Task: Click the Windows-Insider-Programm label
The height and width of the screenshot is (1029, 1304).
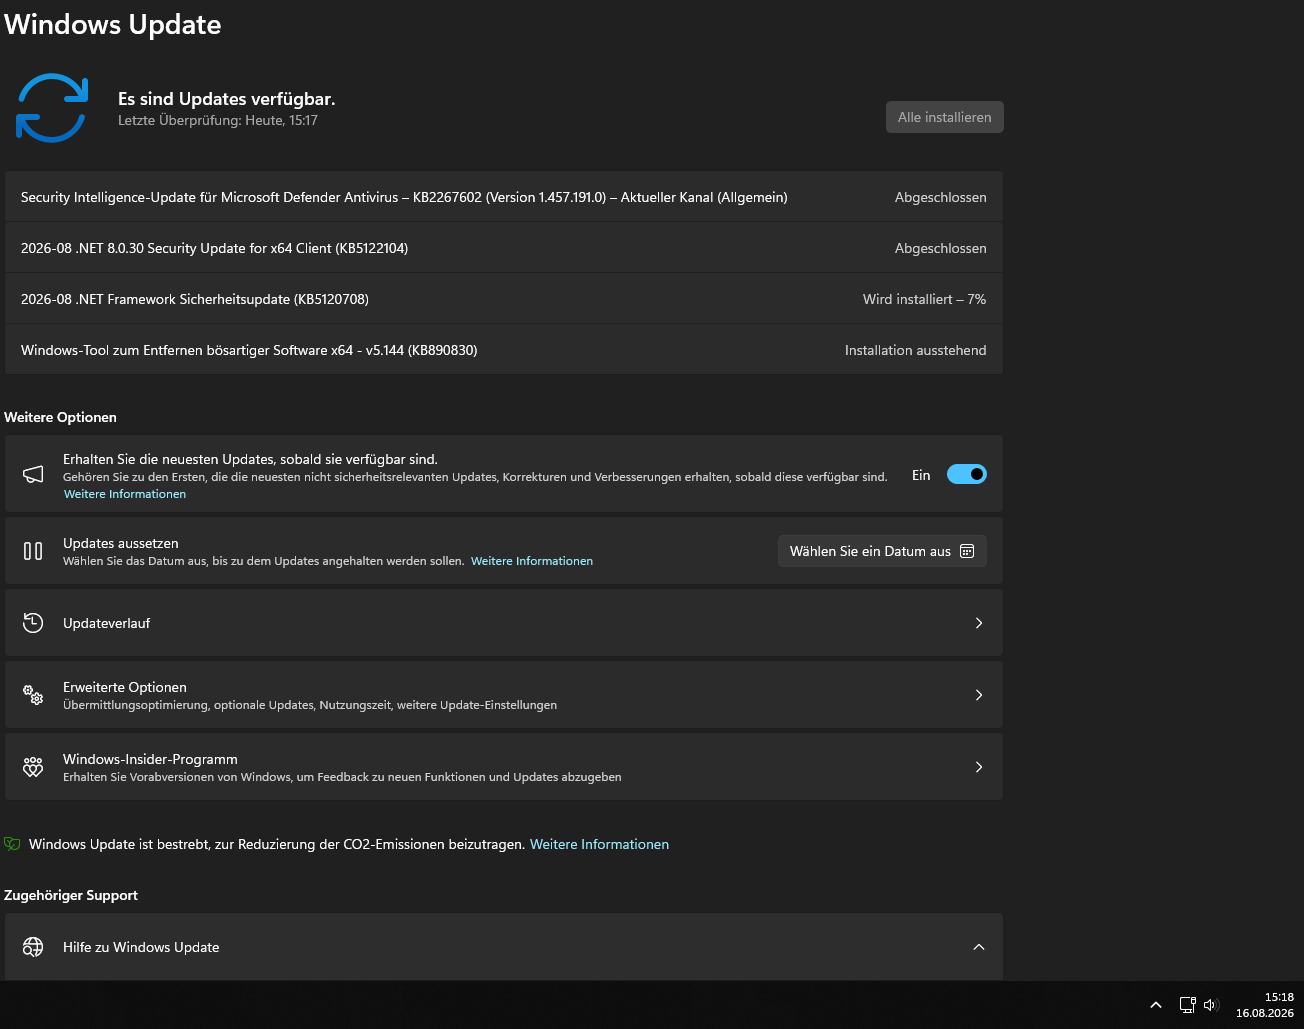Action: tap(150, 759)
